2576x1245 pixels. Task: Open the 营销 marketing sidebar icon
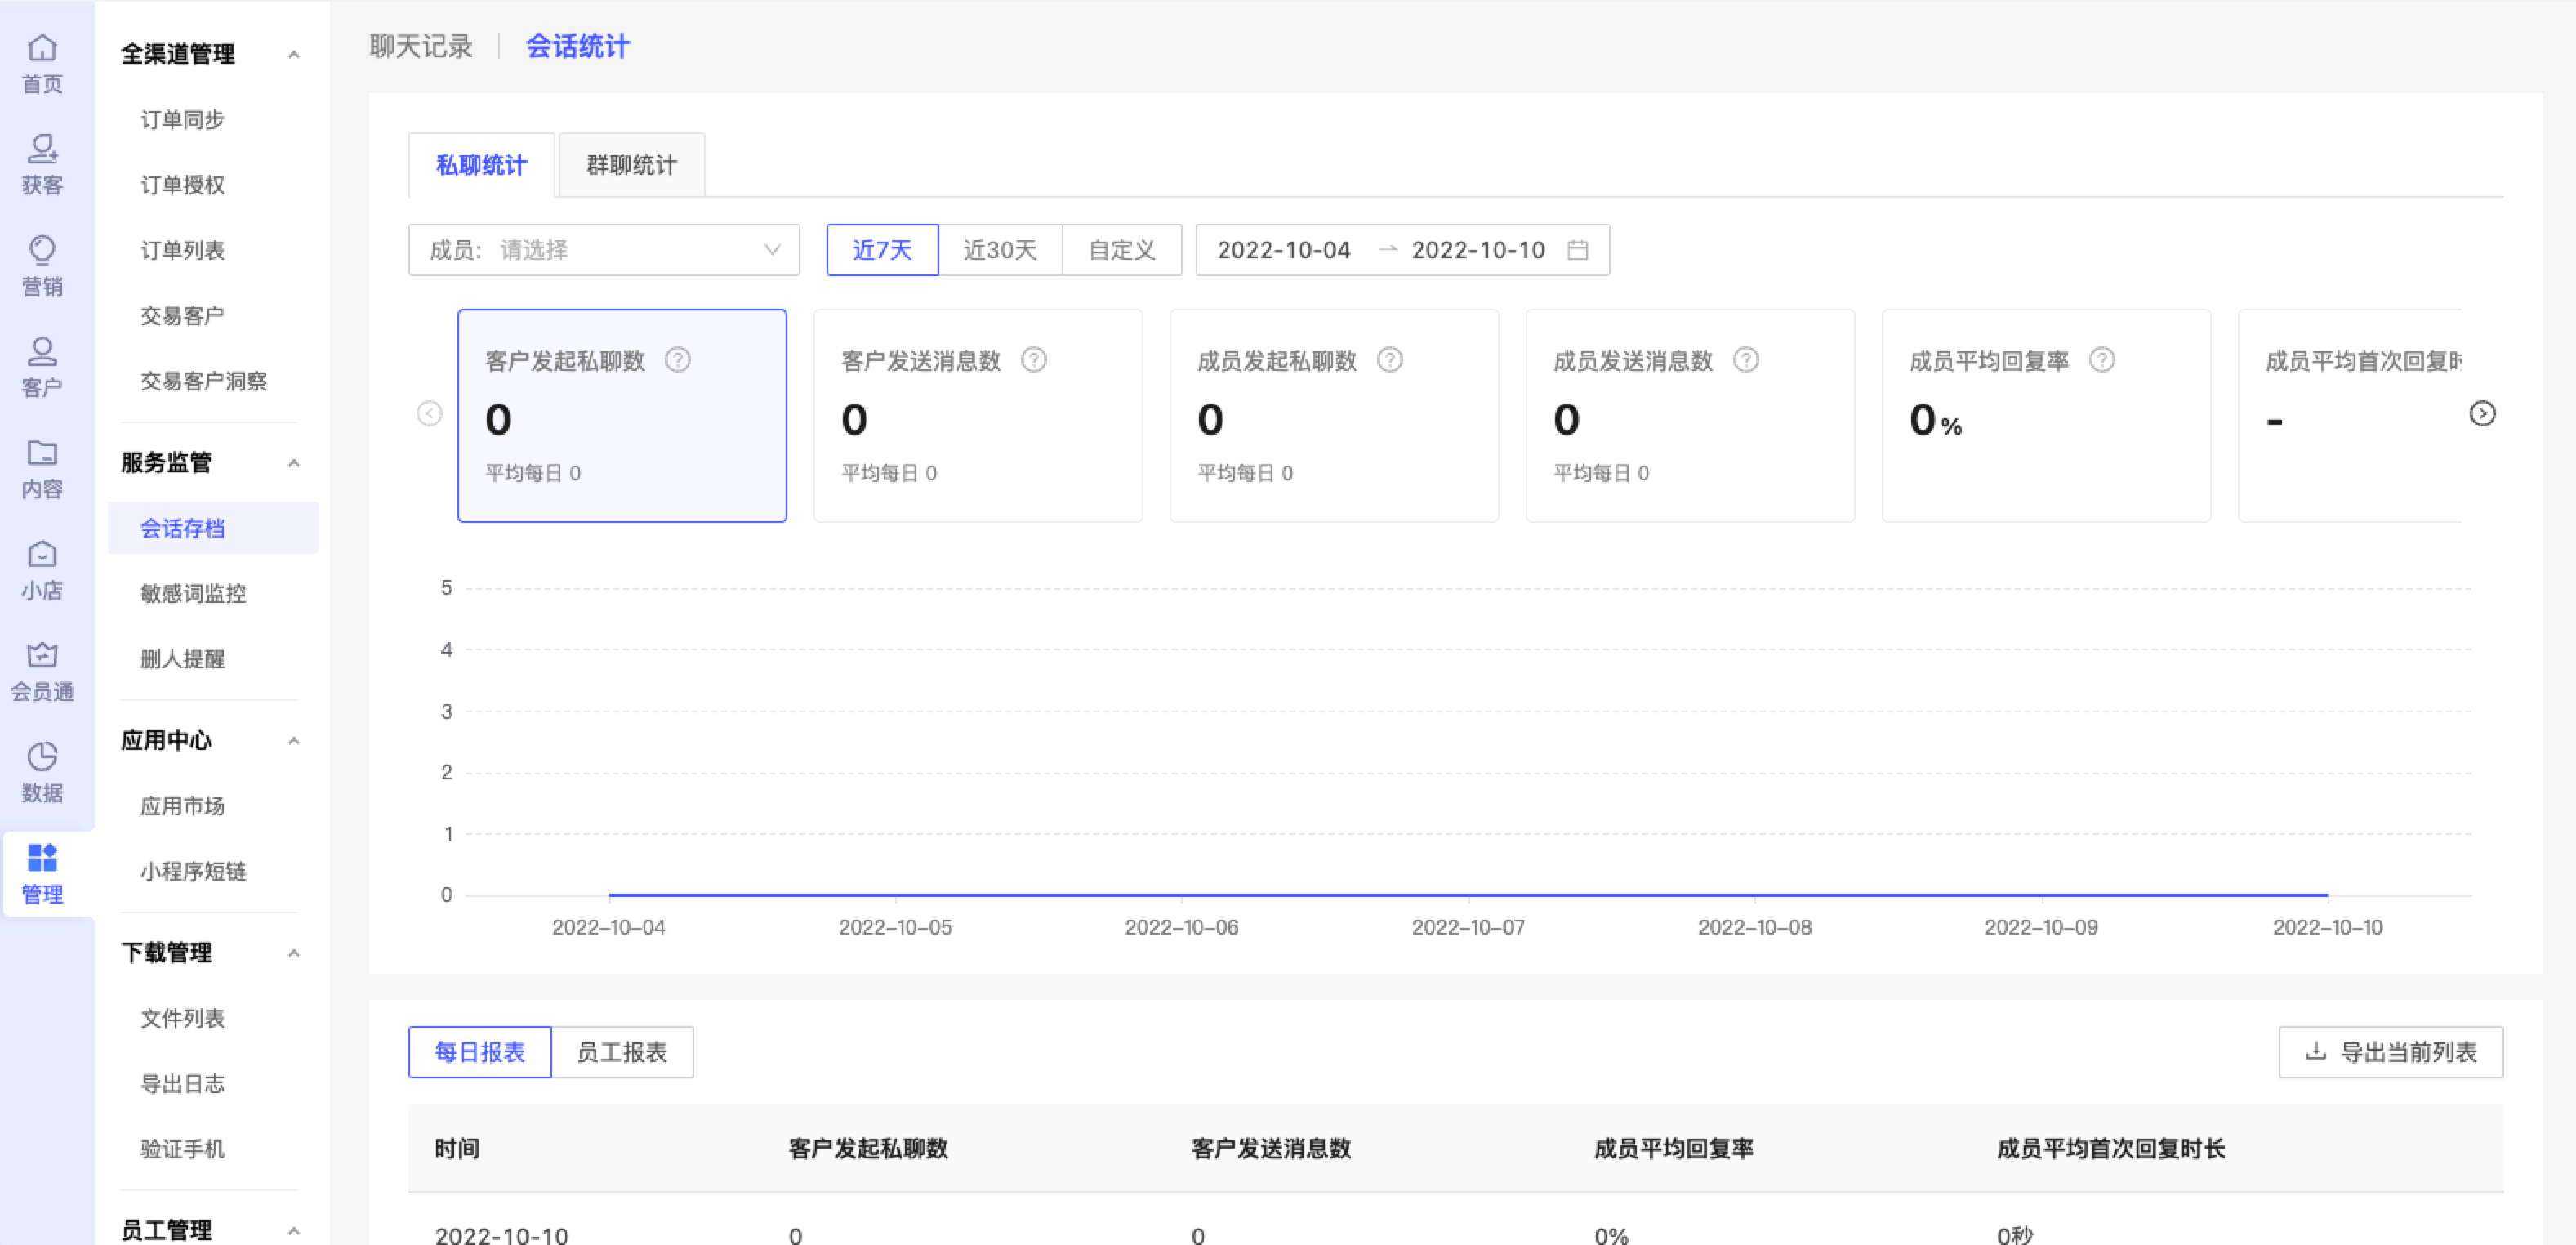pyautogui.click(x=42, y=265)
